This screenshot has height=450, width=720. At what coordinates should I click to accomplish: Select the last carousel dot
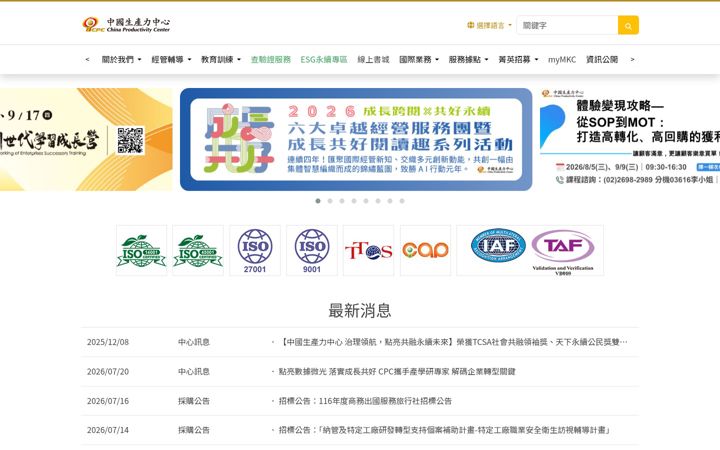click(402, 201)
